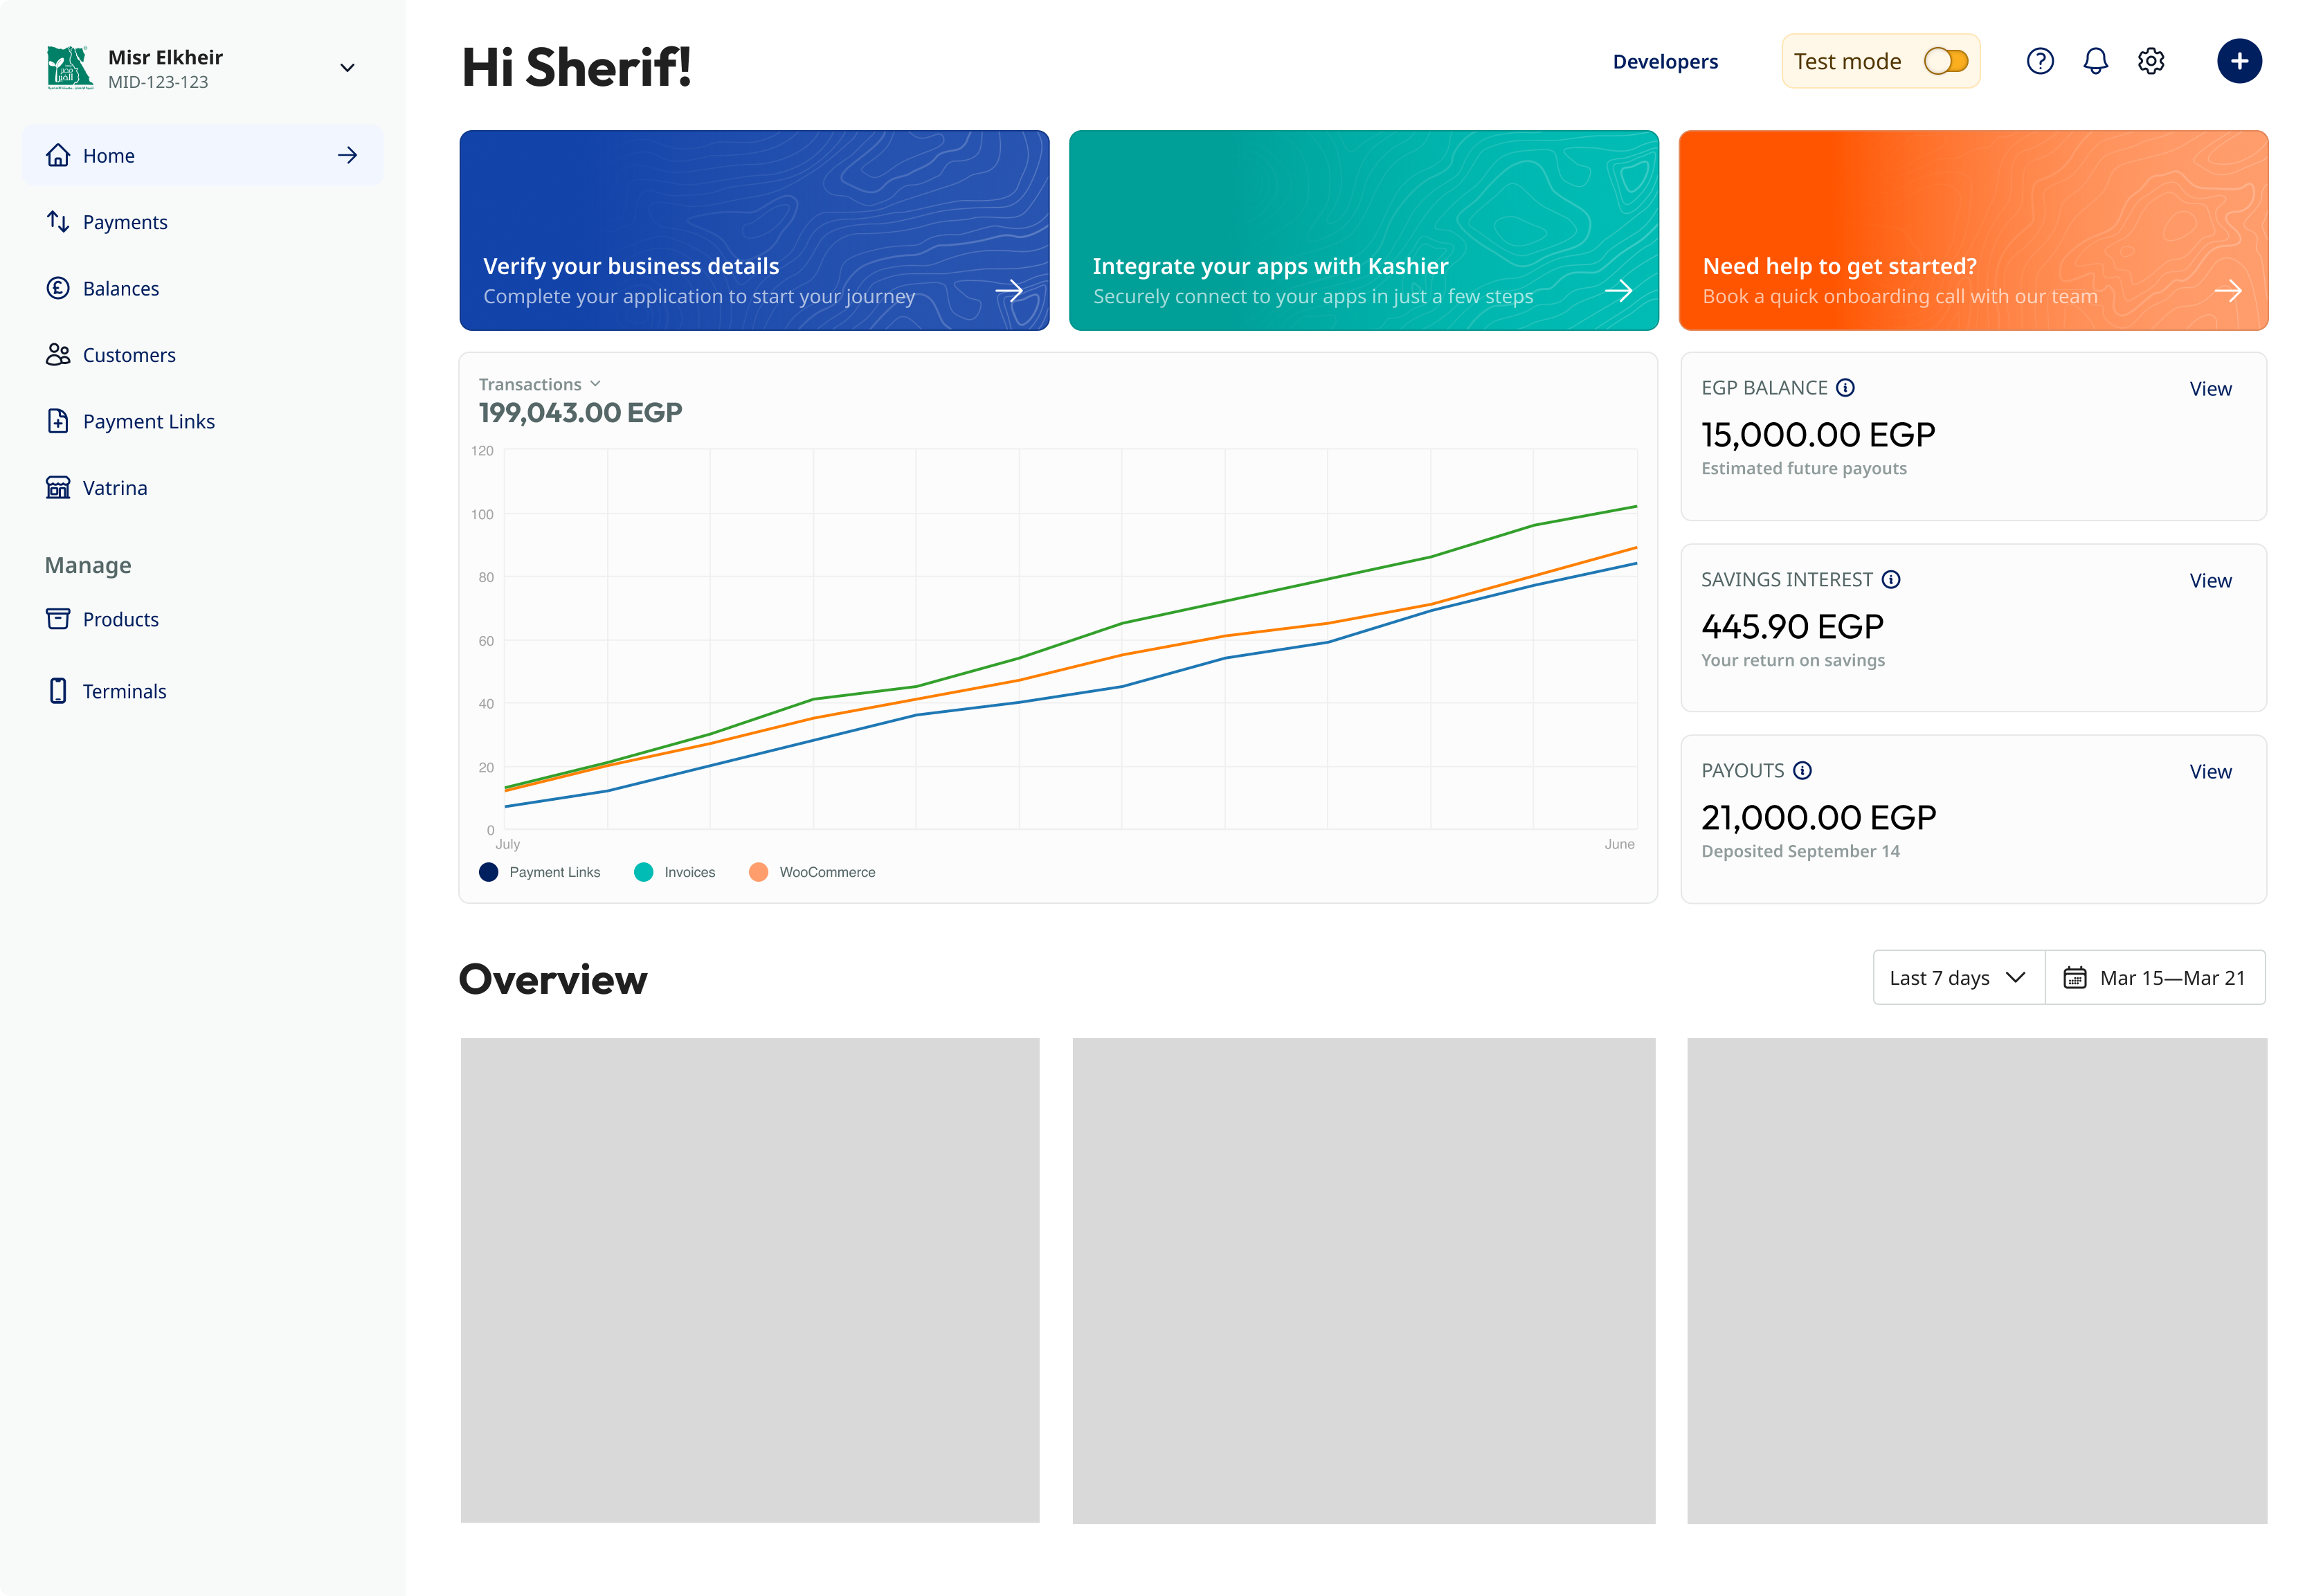The width and height of the screenshot is (2323, 1596).
Task: Open the Verify your business details banner
Action: tap(754, 230)
